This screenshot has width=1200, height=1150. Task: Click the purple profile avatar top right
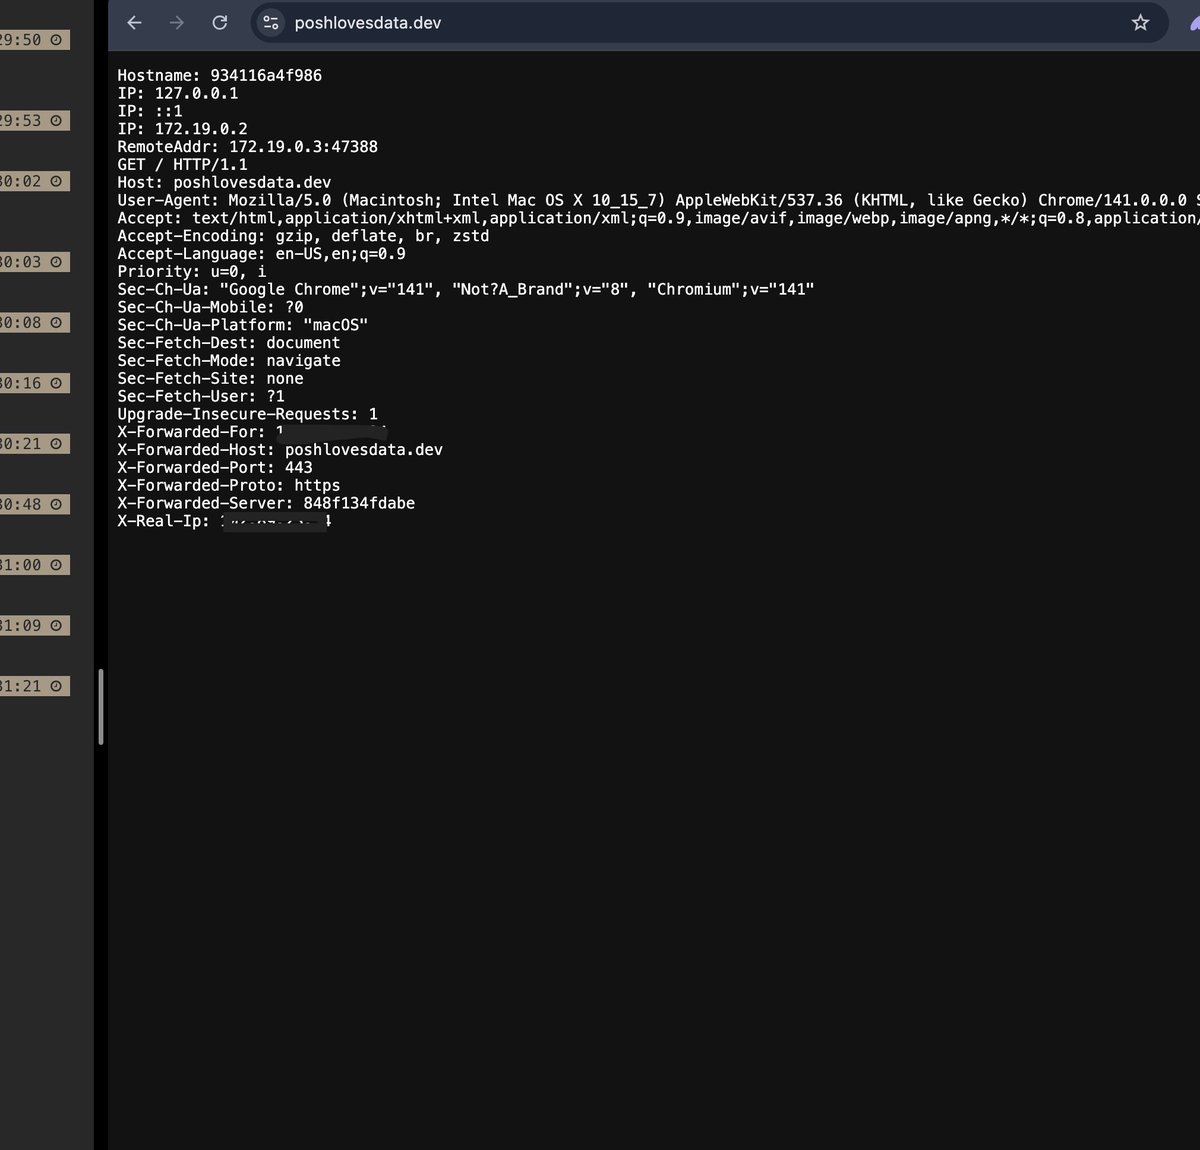point(1194,22)
